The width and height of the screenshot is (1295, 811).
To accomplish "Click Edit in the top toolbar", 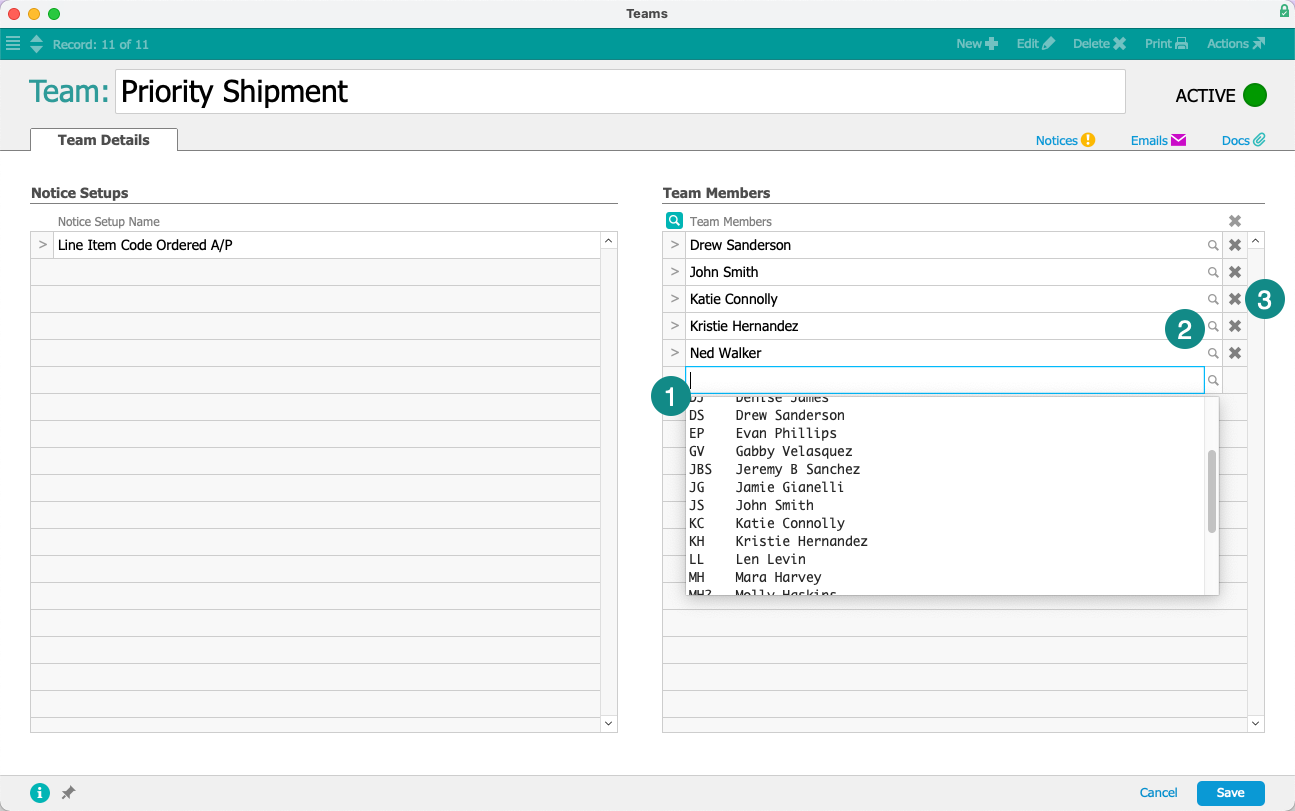I will coord(1035,44).
